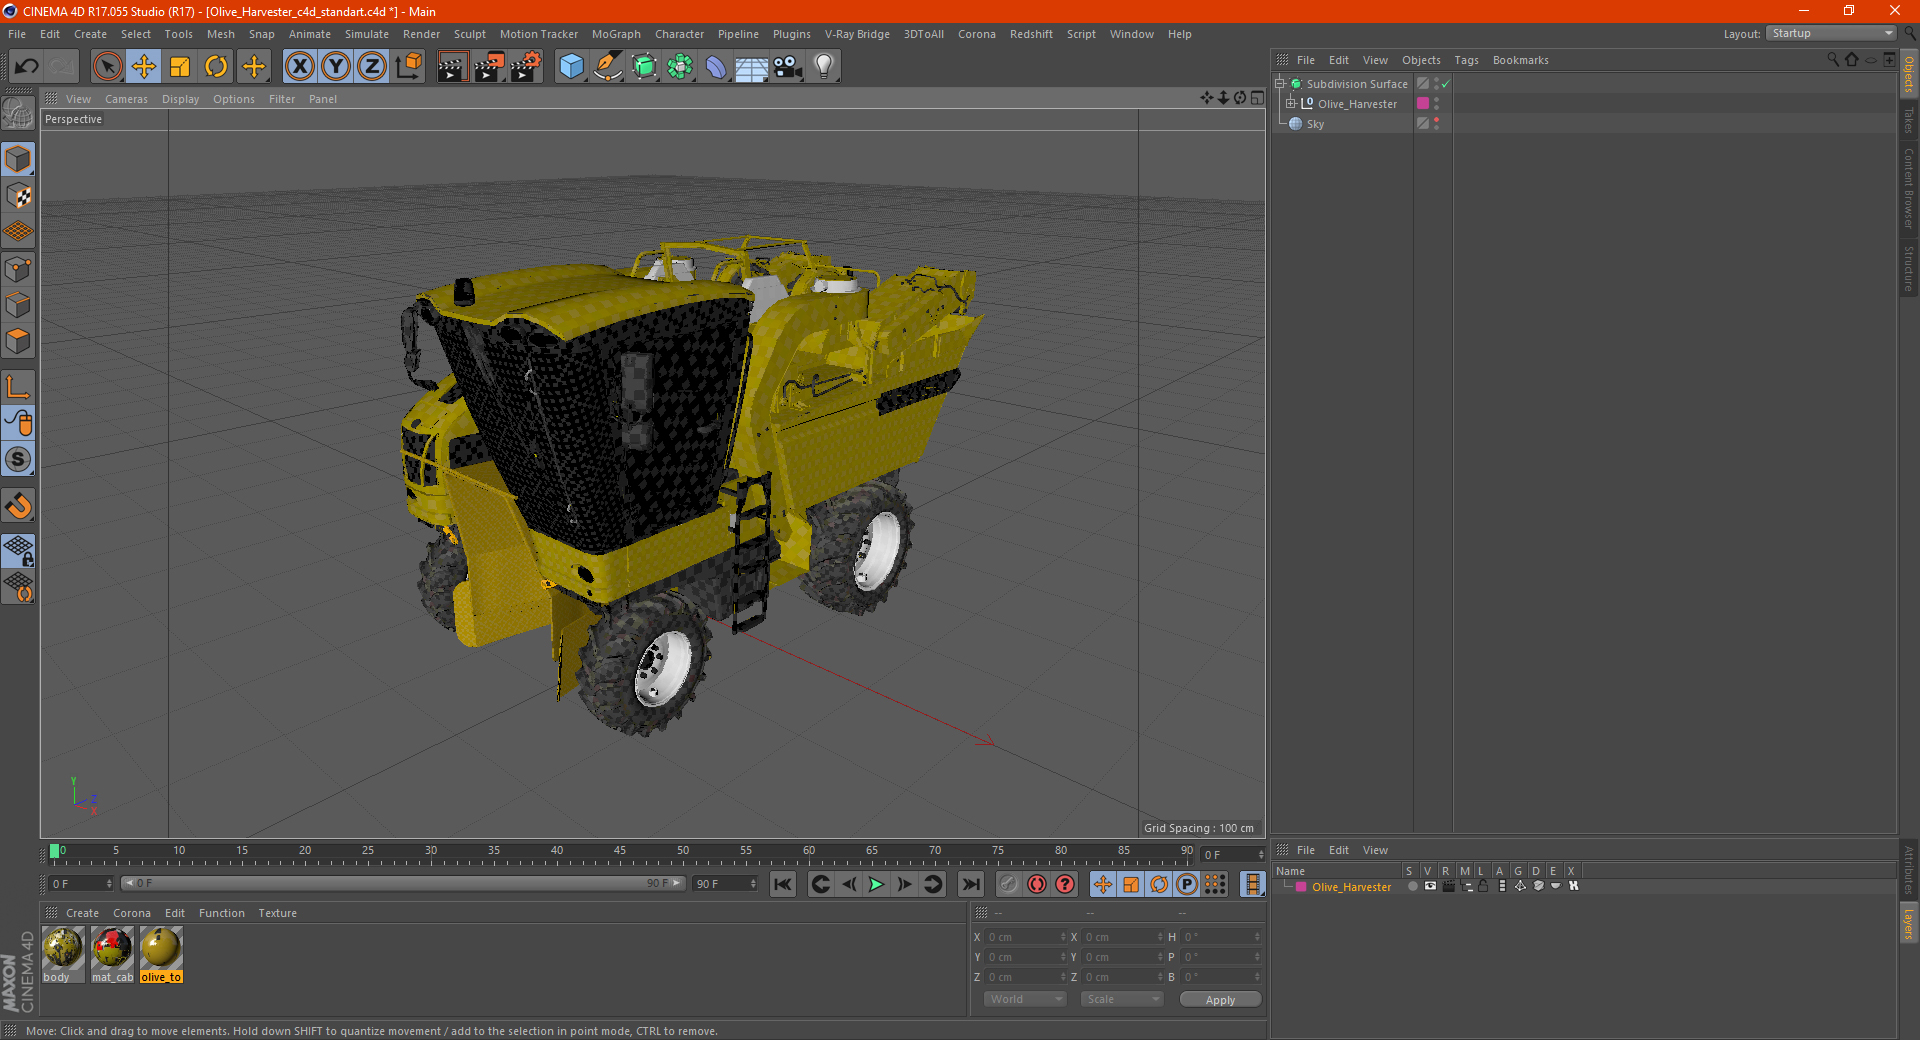Add a Subdivision Surface generator

click(x=644, y=67)
